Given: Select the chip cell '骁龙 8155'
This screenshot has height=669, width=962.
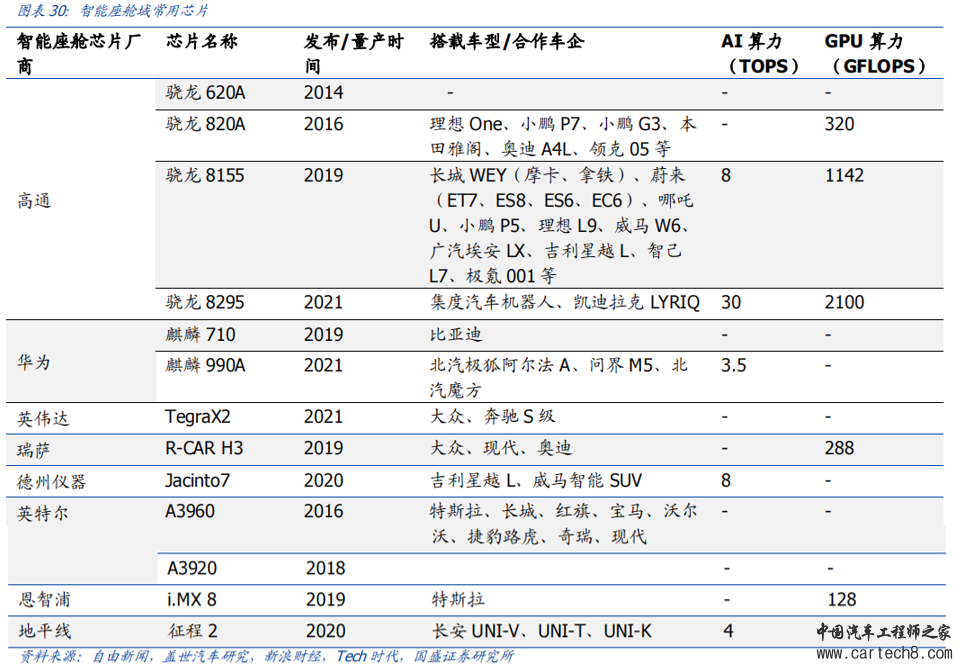Looking at the screenshot, I should (x=205, y=176).
